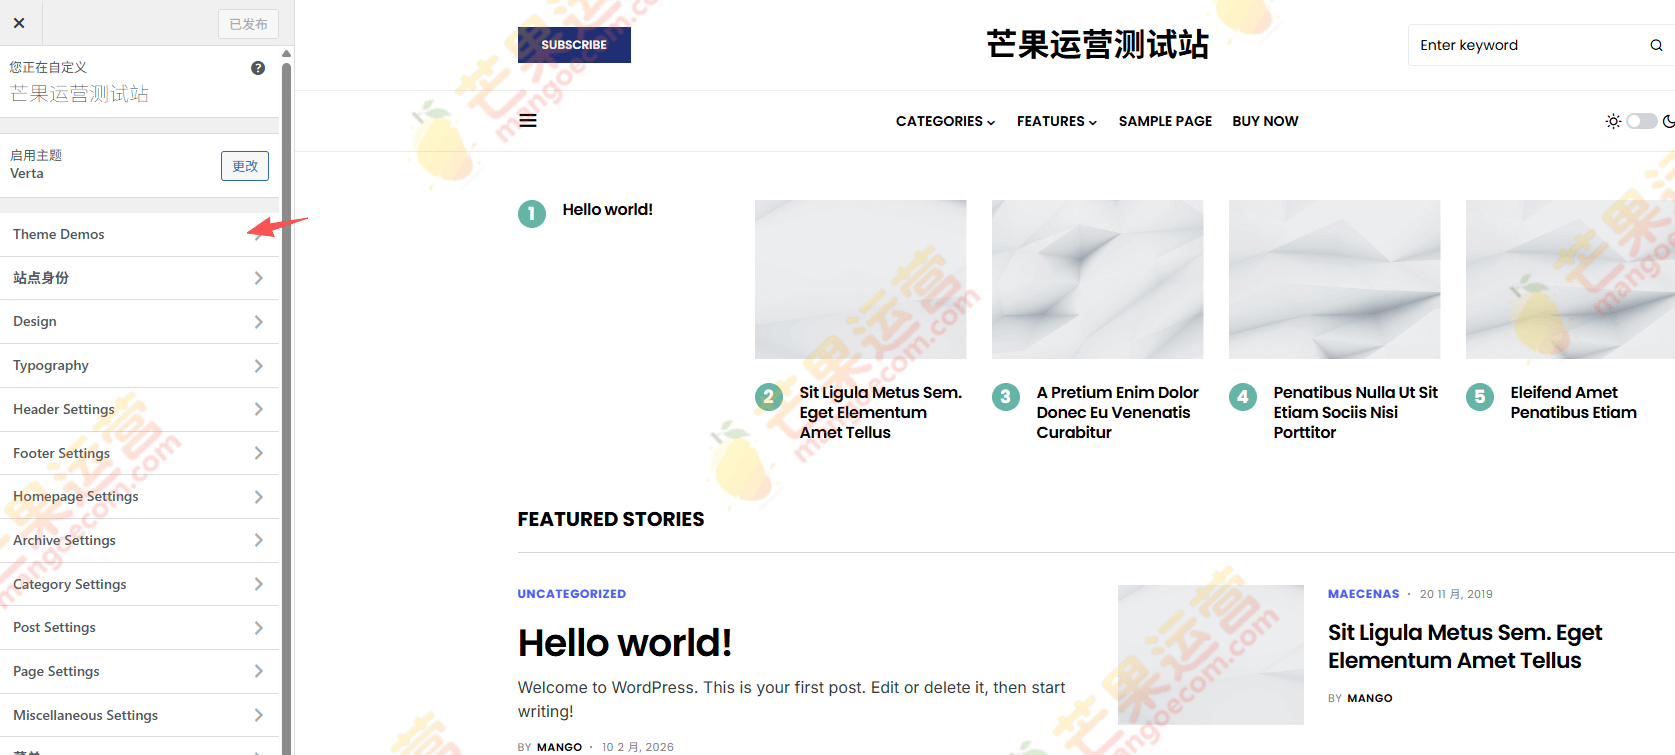Click the moon dark-mode icon

click(x=1668, y=121)
